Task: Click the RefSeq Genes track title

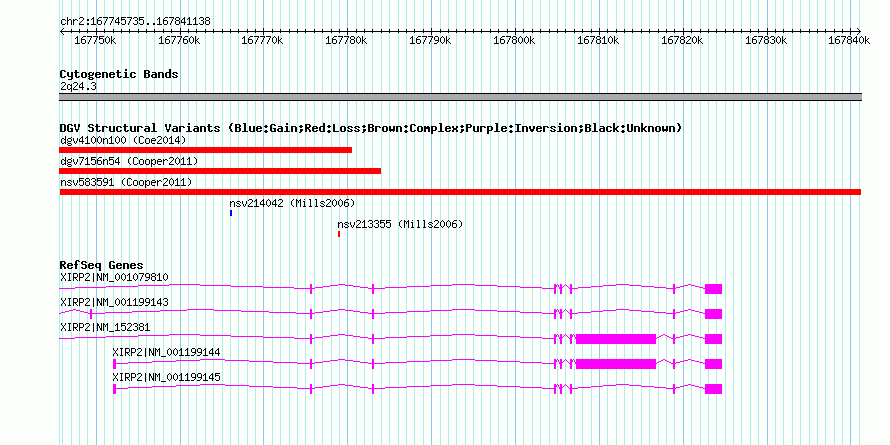Action: tap(102, 265)
